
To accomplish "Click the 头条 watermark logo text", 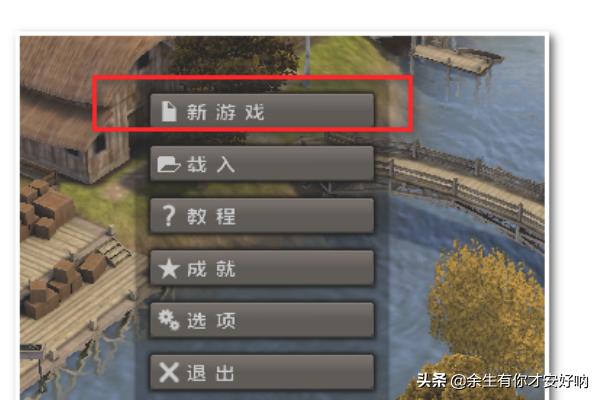I will click(x=432, y=380).
